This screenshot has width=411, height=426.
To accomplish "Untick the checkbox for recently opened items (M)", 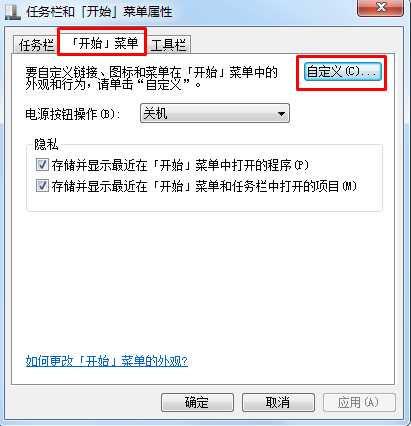I will (x=42, y=185).
